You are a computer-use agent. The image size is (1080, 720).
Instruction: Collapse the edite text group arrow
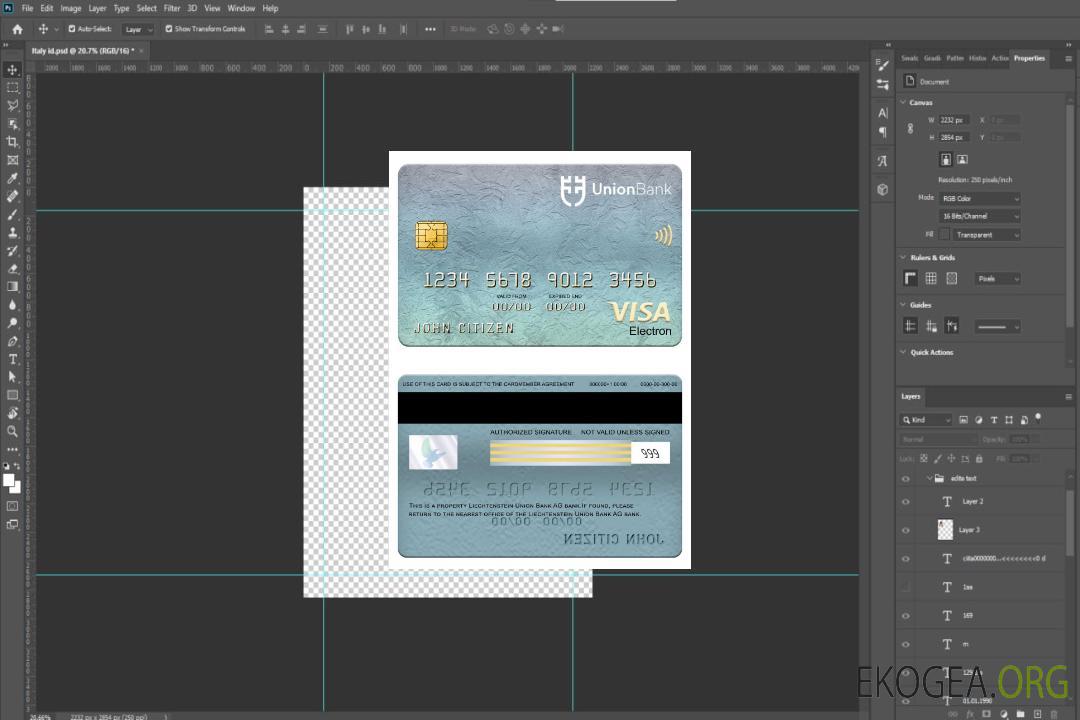(x=929, y=478)
